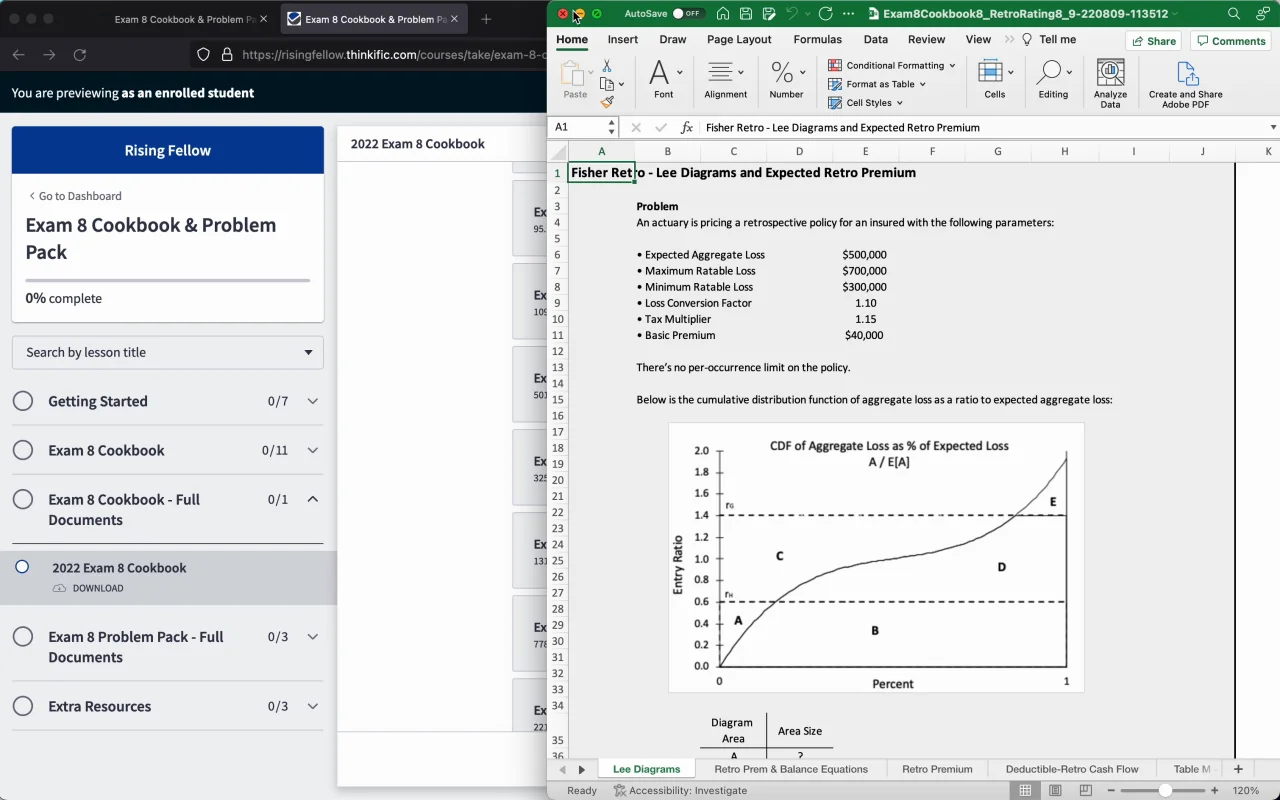Click the Analyze Data icon
Image resolution: width=1280 pixels, height=800 pixels.
point(1110,82)
